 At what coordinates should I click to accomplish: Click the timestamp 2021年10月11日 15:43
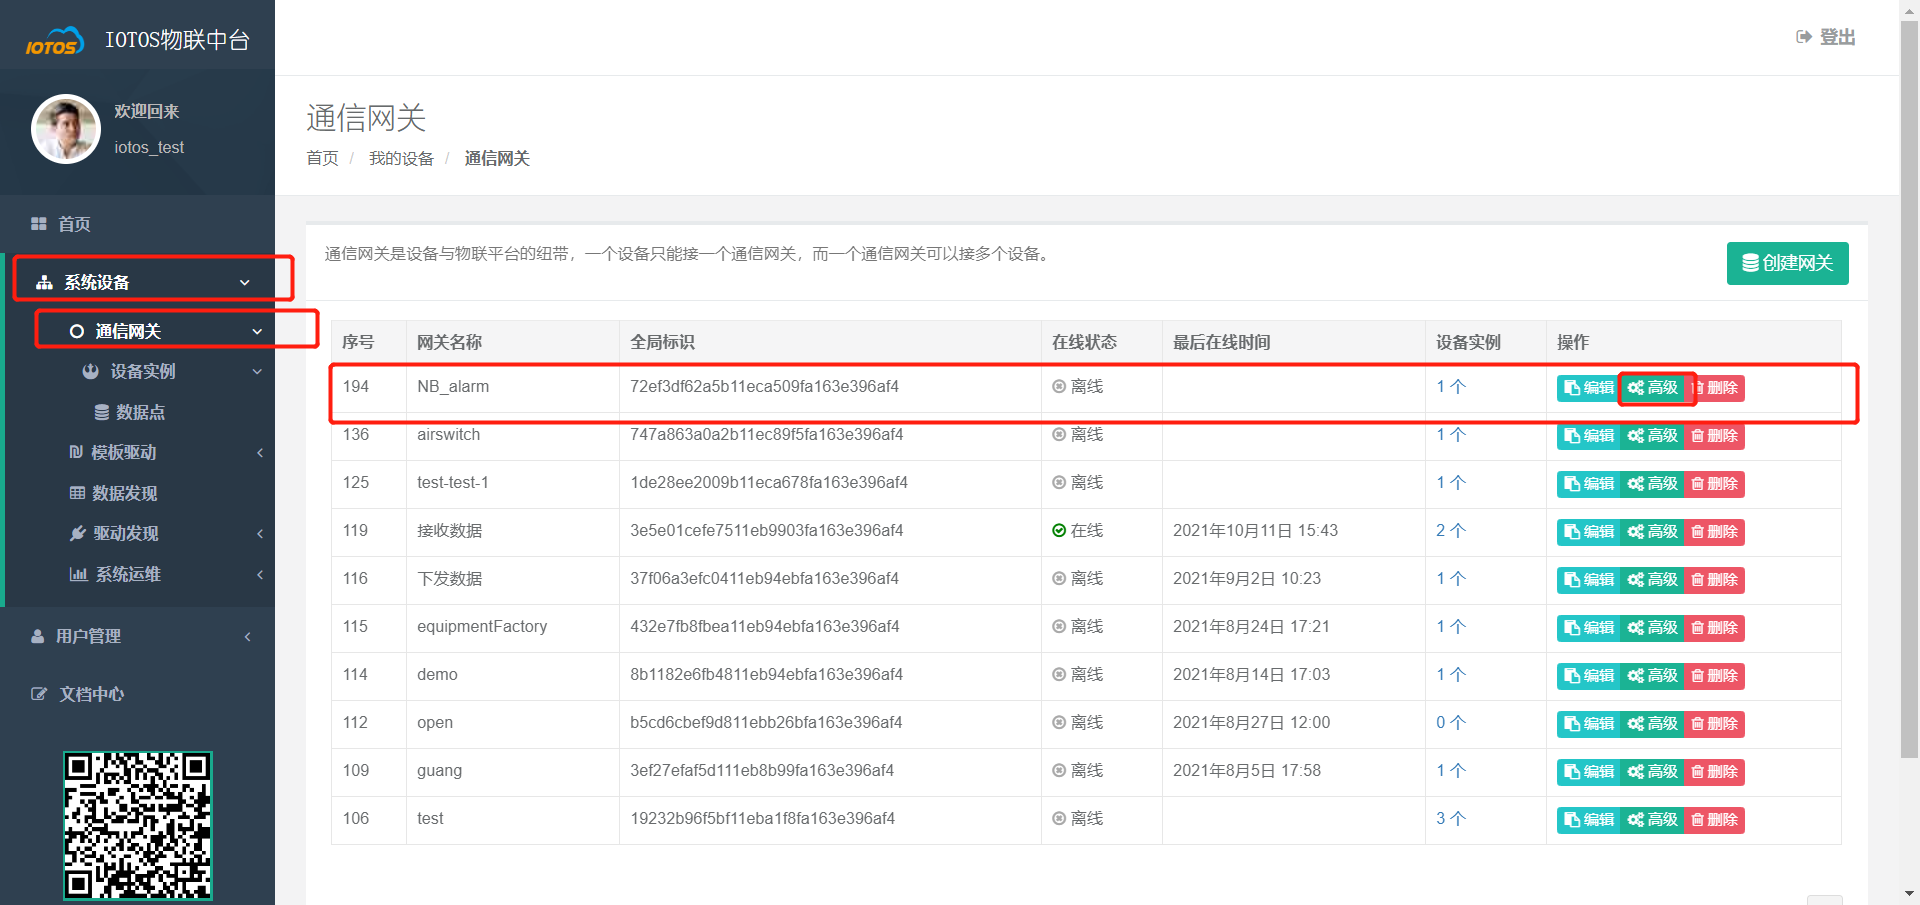[x=1255, y=531]
